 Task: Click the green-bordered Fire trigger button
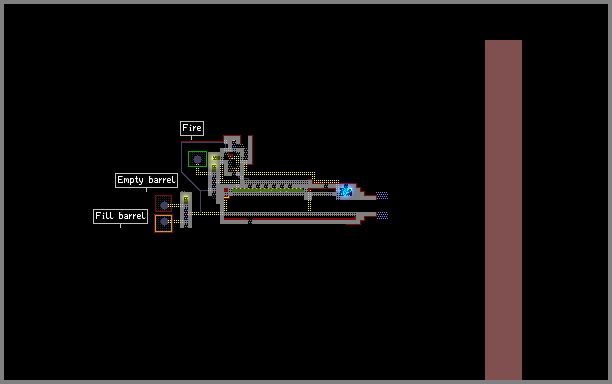[x=197, y=159]
